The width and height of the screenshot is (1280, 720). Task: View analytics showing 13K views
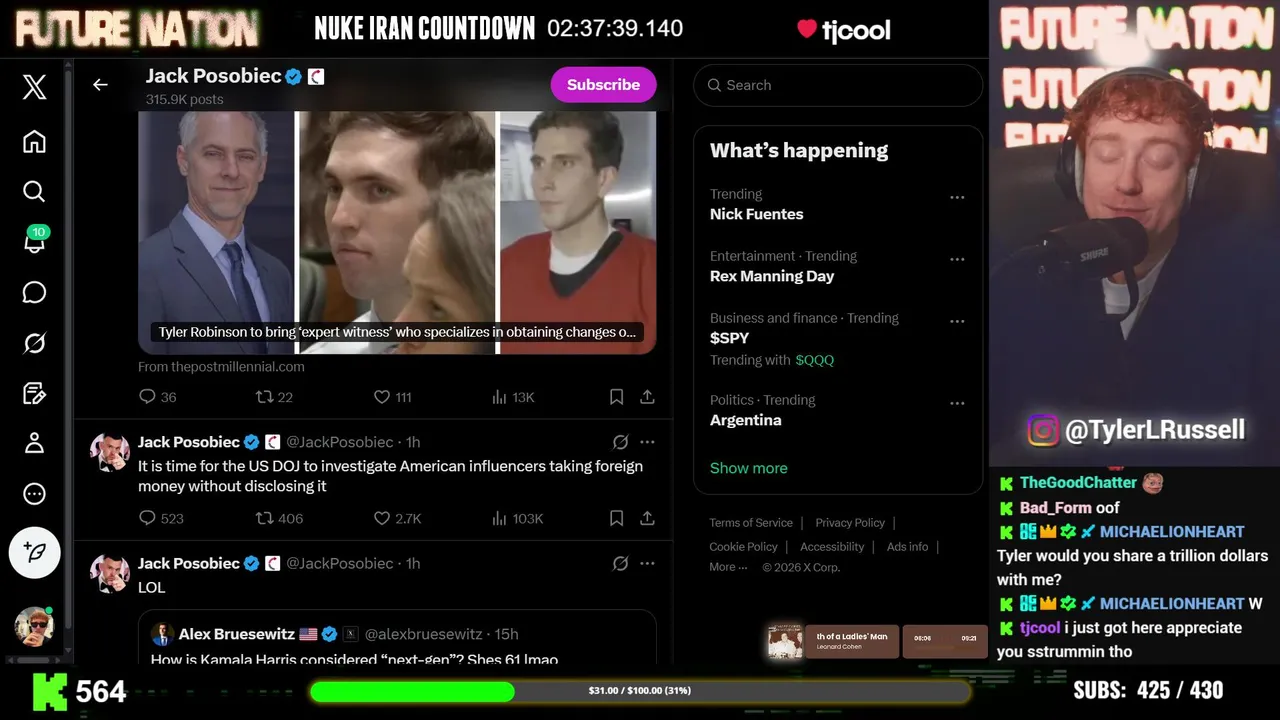(x=513, y=397)
